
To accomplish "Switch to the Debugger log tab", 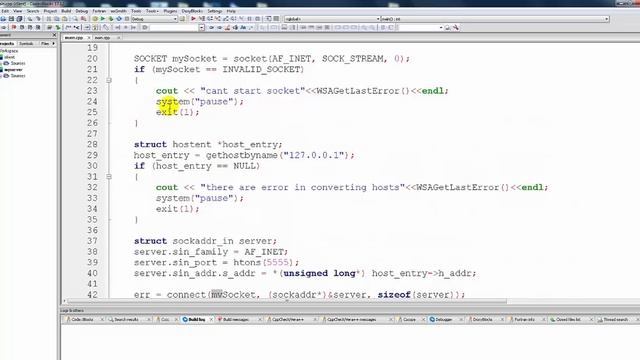I will click(443, 320).
